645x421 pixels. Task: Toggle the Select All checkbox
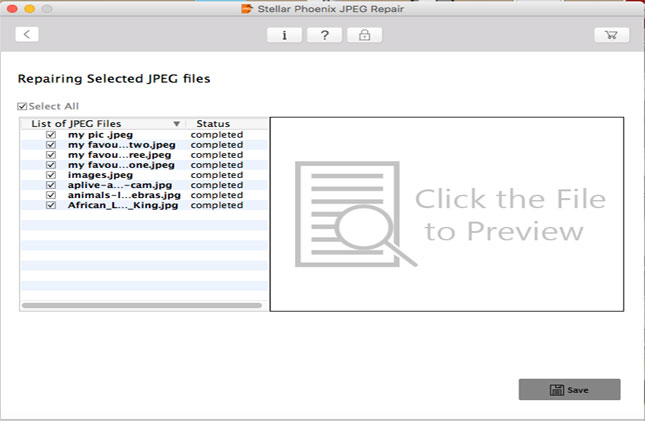pos(22,107)
